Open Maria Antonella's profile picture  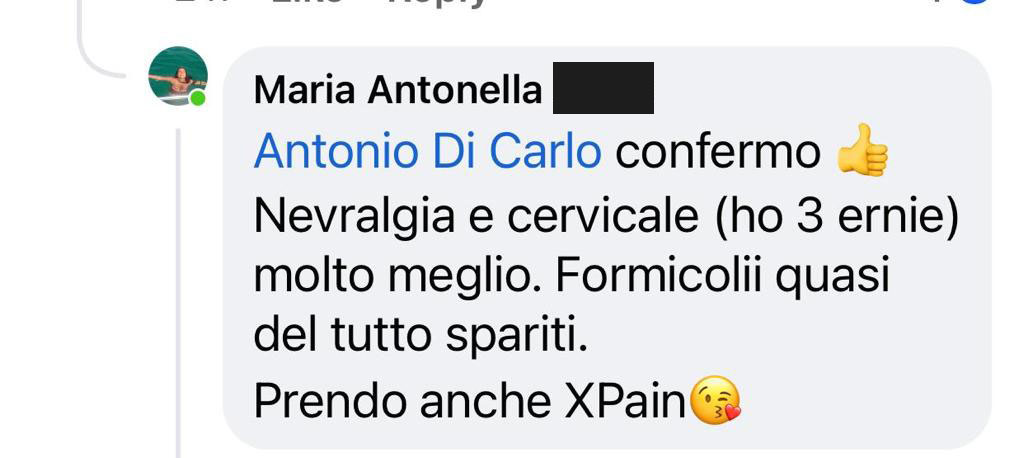click(178, 76)
